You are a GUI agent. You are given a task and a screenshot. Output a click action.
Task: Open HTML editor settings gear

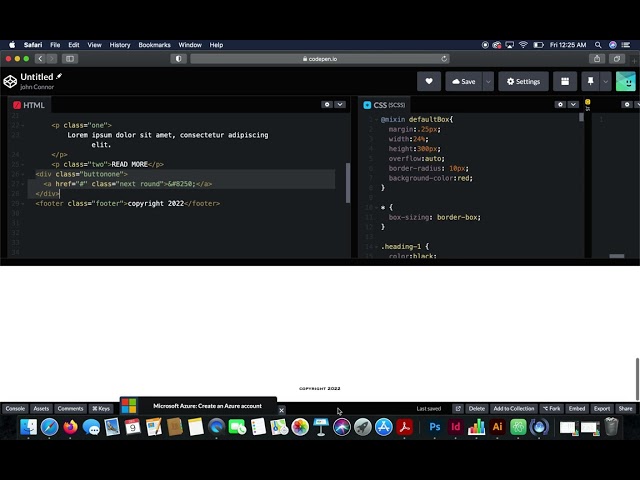327,104
